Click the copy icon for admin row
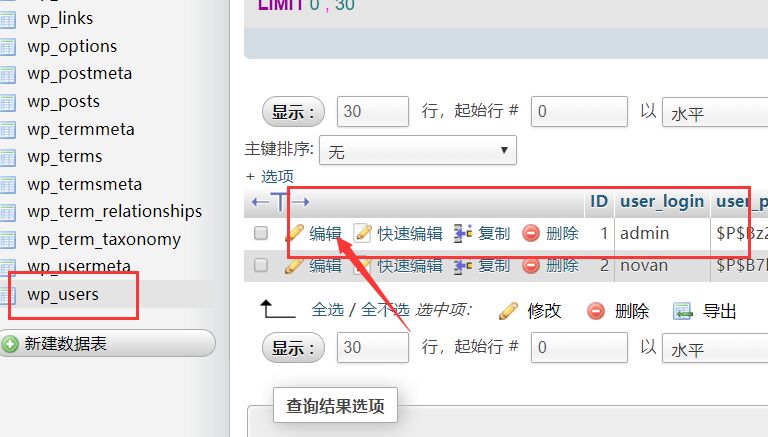Screen dimensions: 768x437 463,233
